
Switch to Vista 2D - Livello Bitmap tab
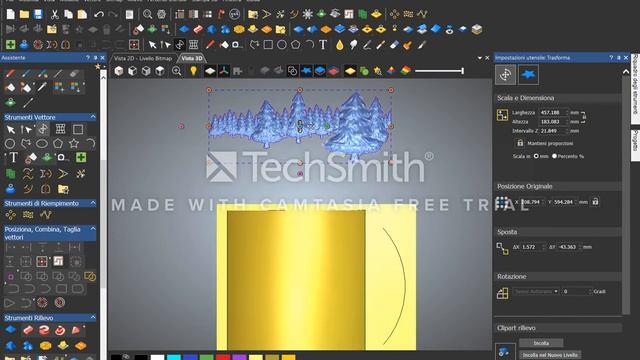point(143,58)
